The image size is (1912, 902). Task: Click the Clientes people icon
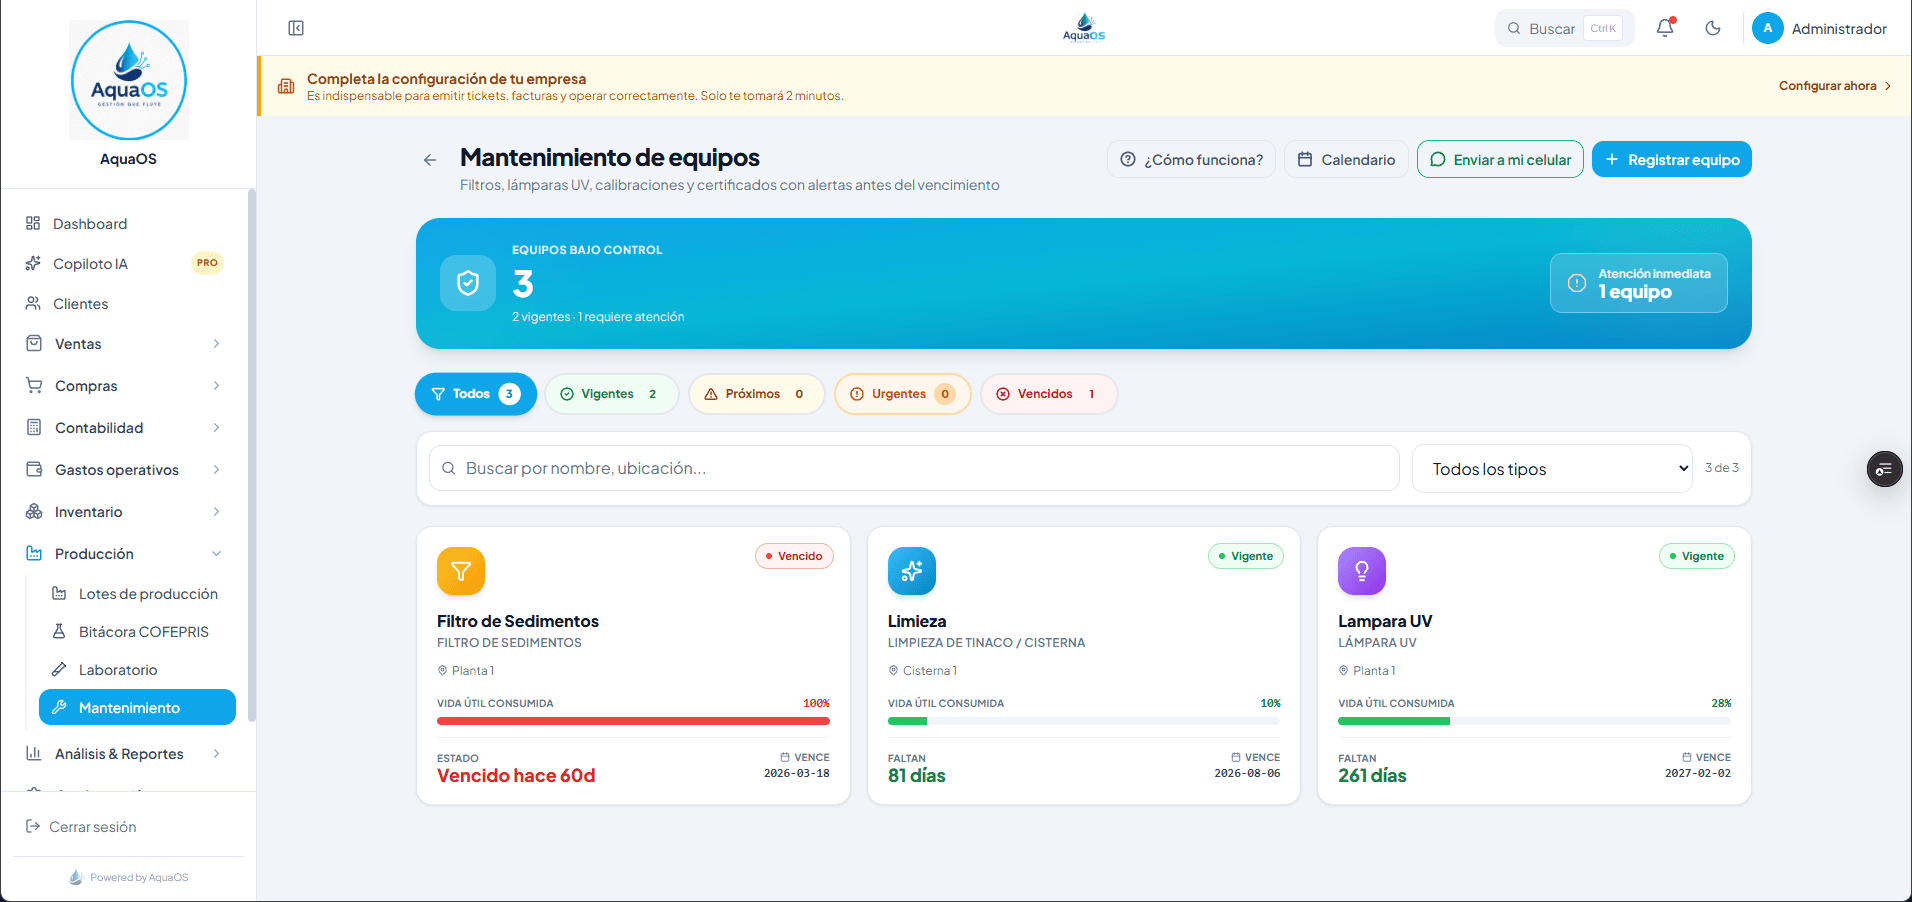pos(33,303)
